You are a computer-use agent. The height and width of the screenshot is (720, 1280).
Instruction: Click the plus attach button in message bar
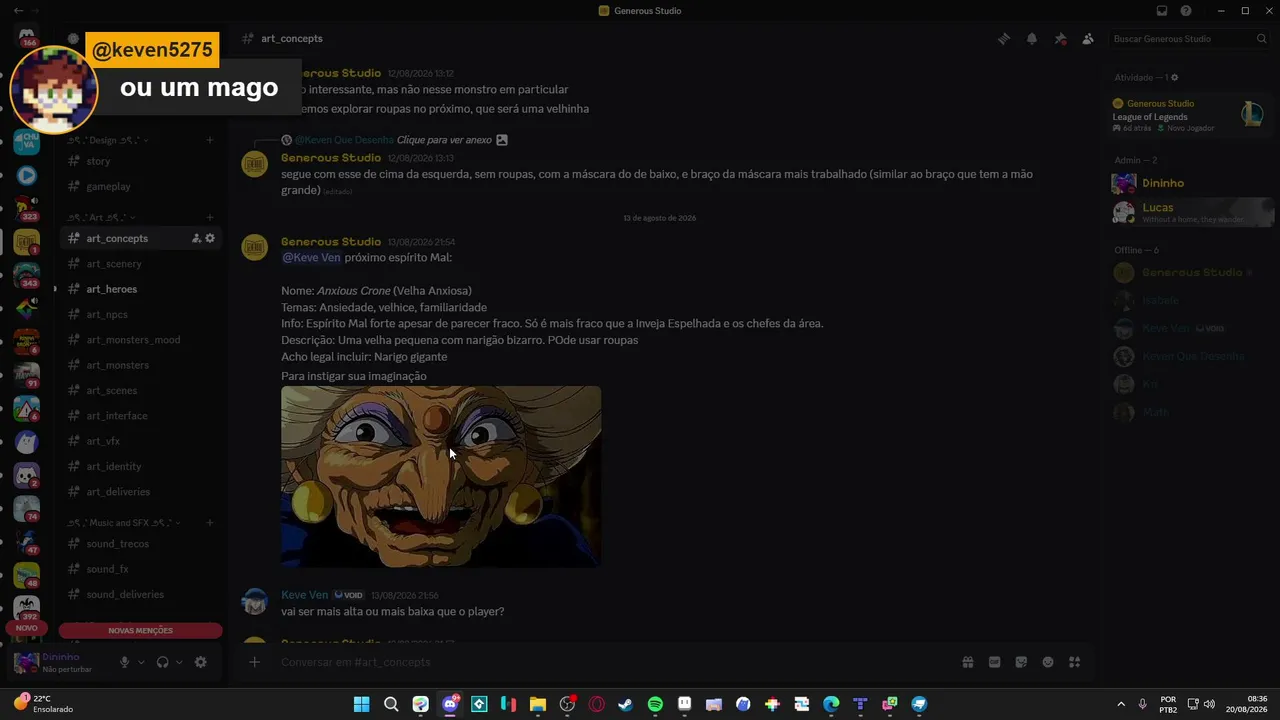(x=254, y=662)
